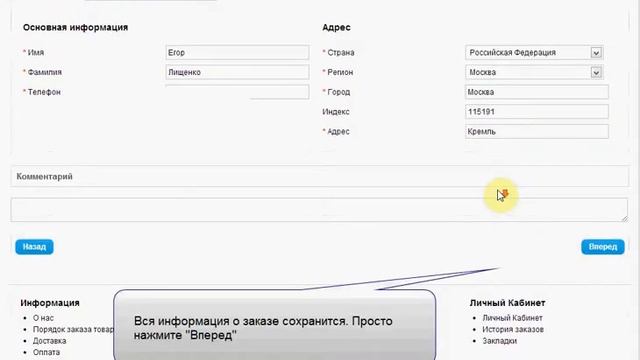Viewport: 640px width, 360px height.
Task: Click the Телефон field label
Action: tap(44, 92)
